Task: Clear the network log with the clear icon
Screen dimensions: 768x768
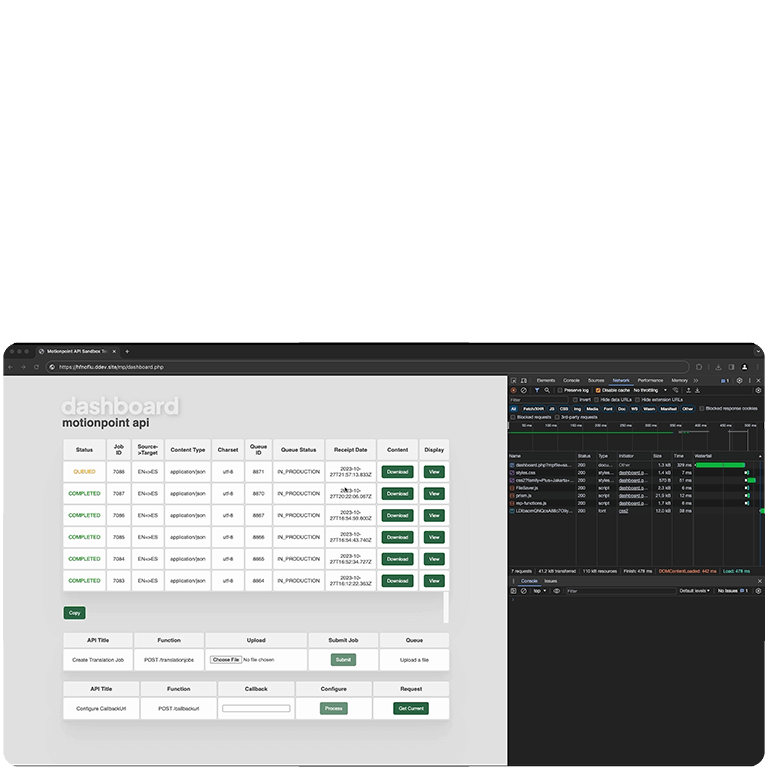Action: 524,390
